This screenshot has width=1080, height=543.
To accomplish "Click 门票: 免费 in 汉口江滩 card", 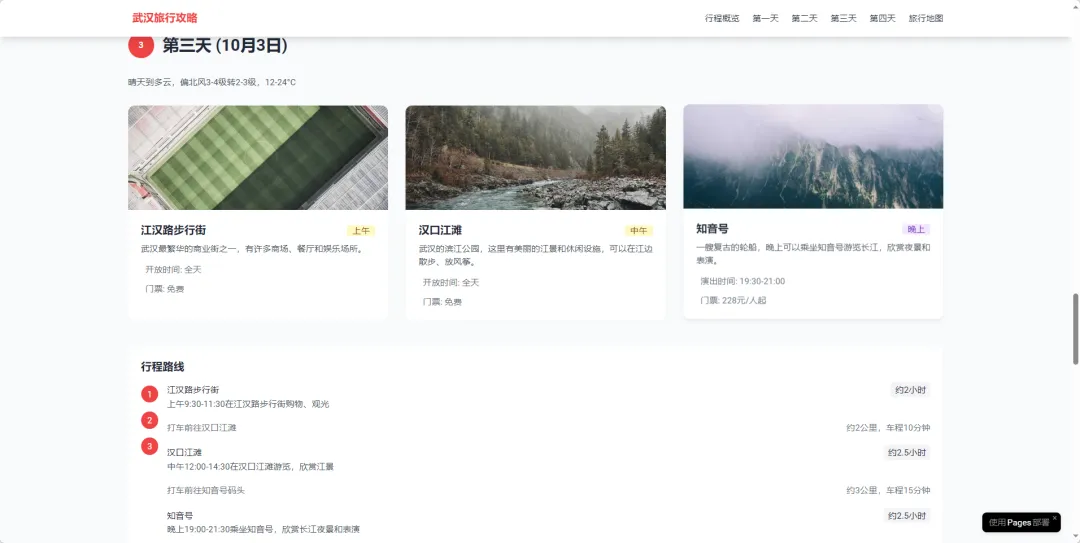I will (x=442, y=302).
